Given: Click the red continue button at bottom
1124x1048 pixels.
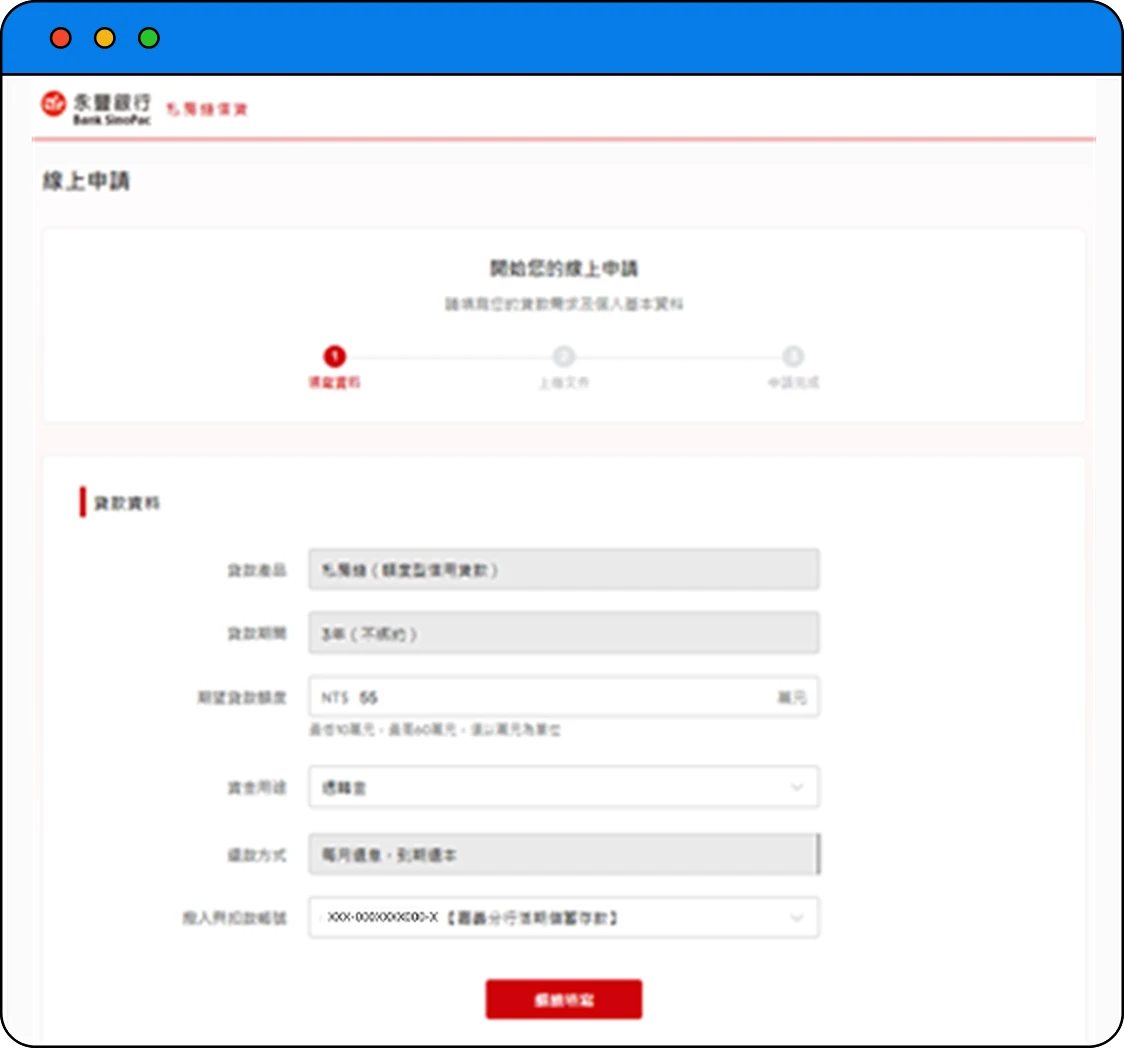Looking at the screenshot, I should pos(564,999).
